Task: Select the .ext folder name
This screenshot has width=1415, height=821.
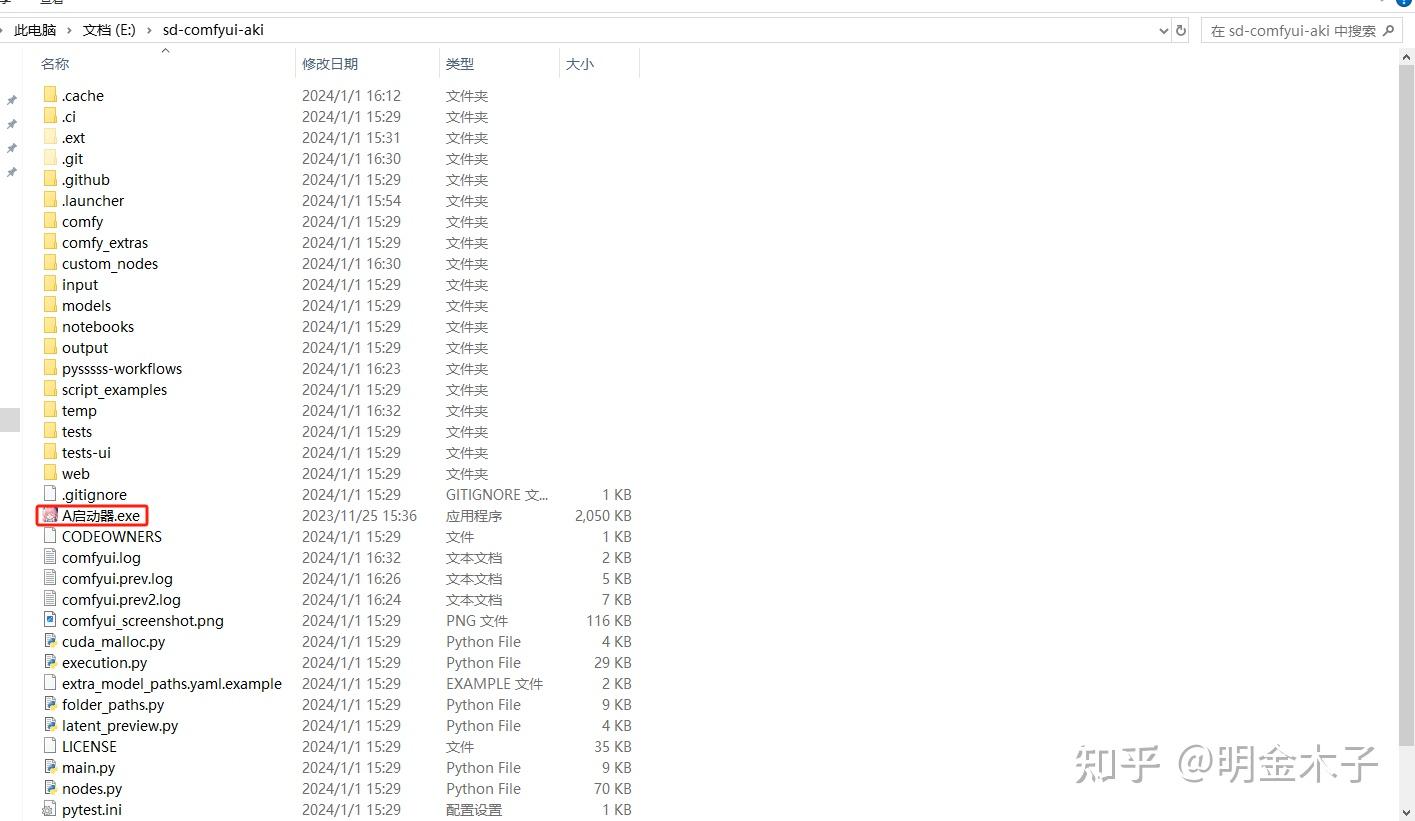Action: pos(73,137)
